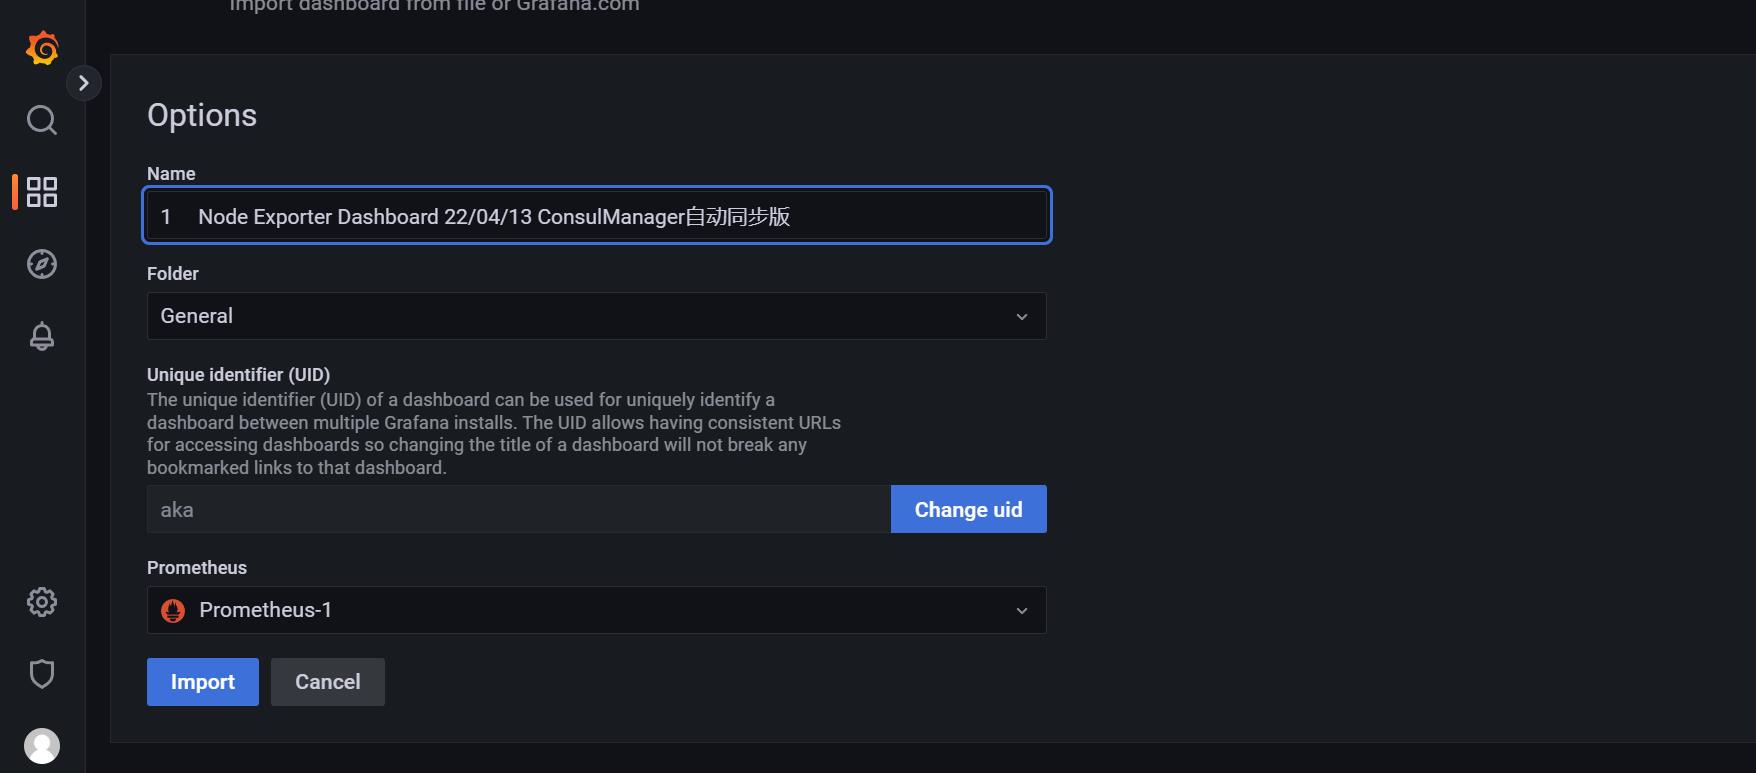
Task: Click the user profile avatar icon
Action: (x=42, y=746)
